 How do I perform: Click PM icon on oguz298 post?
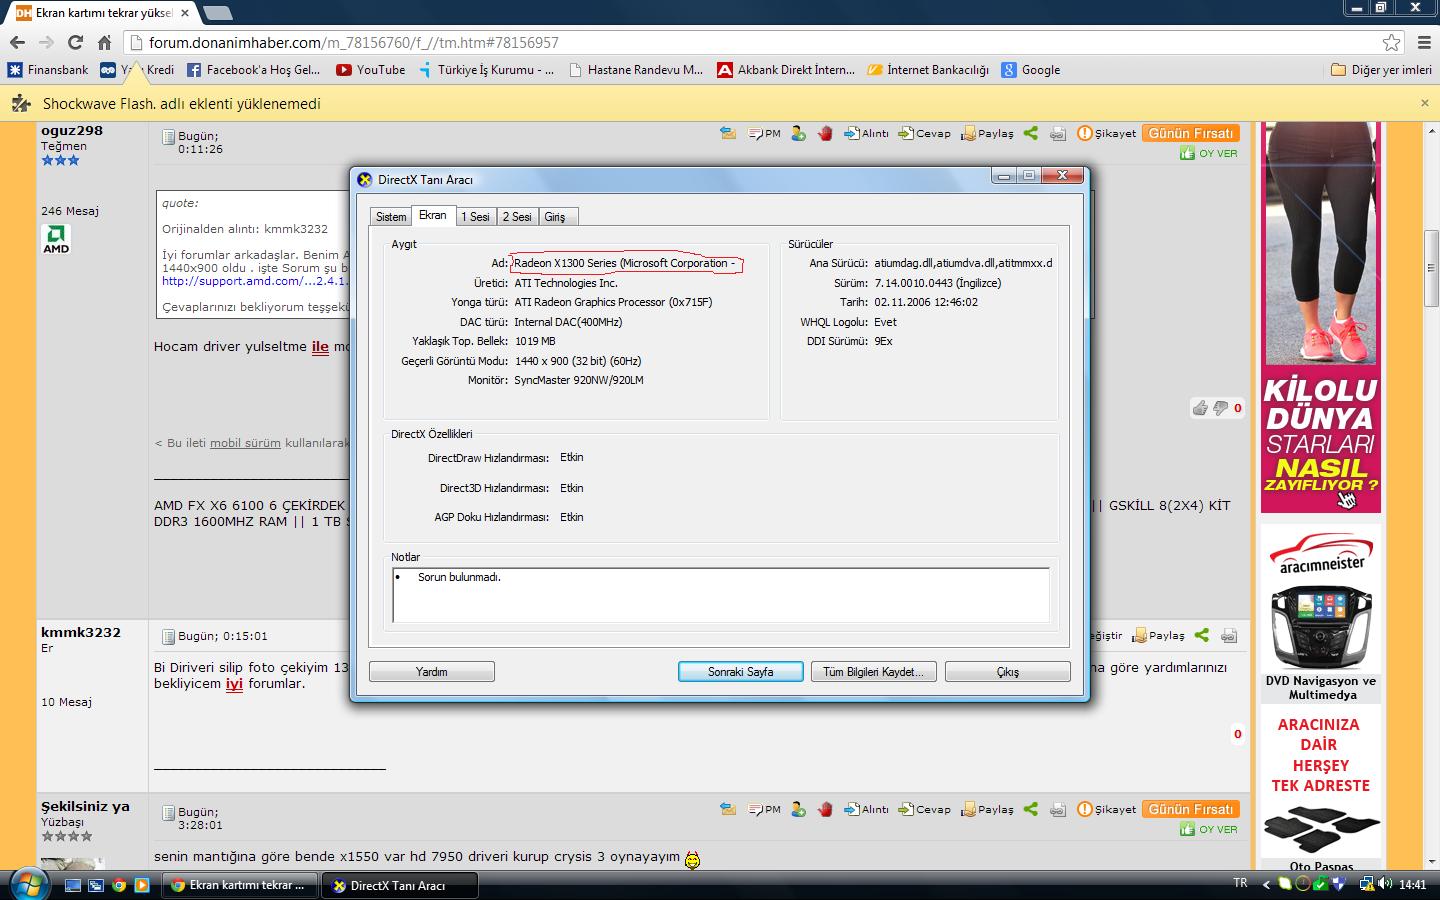(x=765, y=133)
